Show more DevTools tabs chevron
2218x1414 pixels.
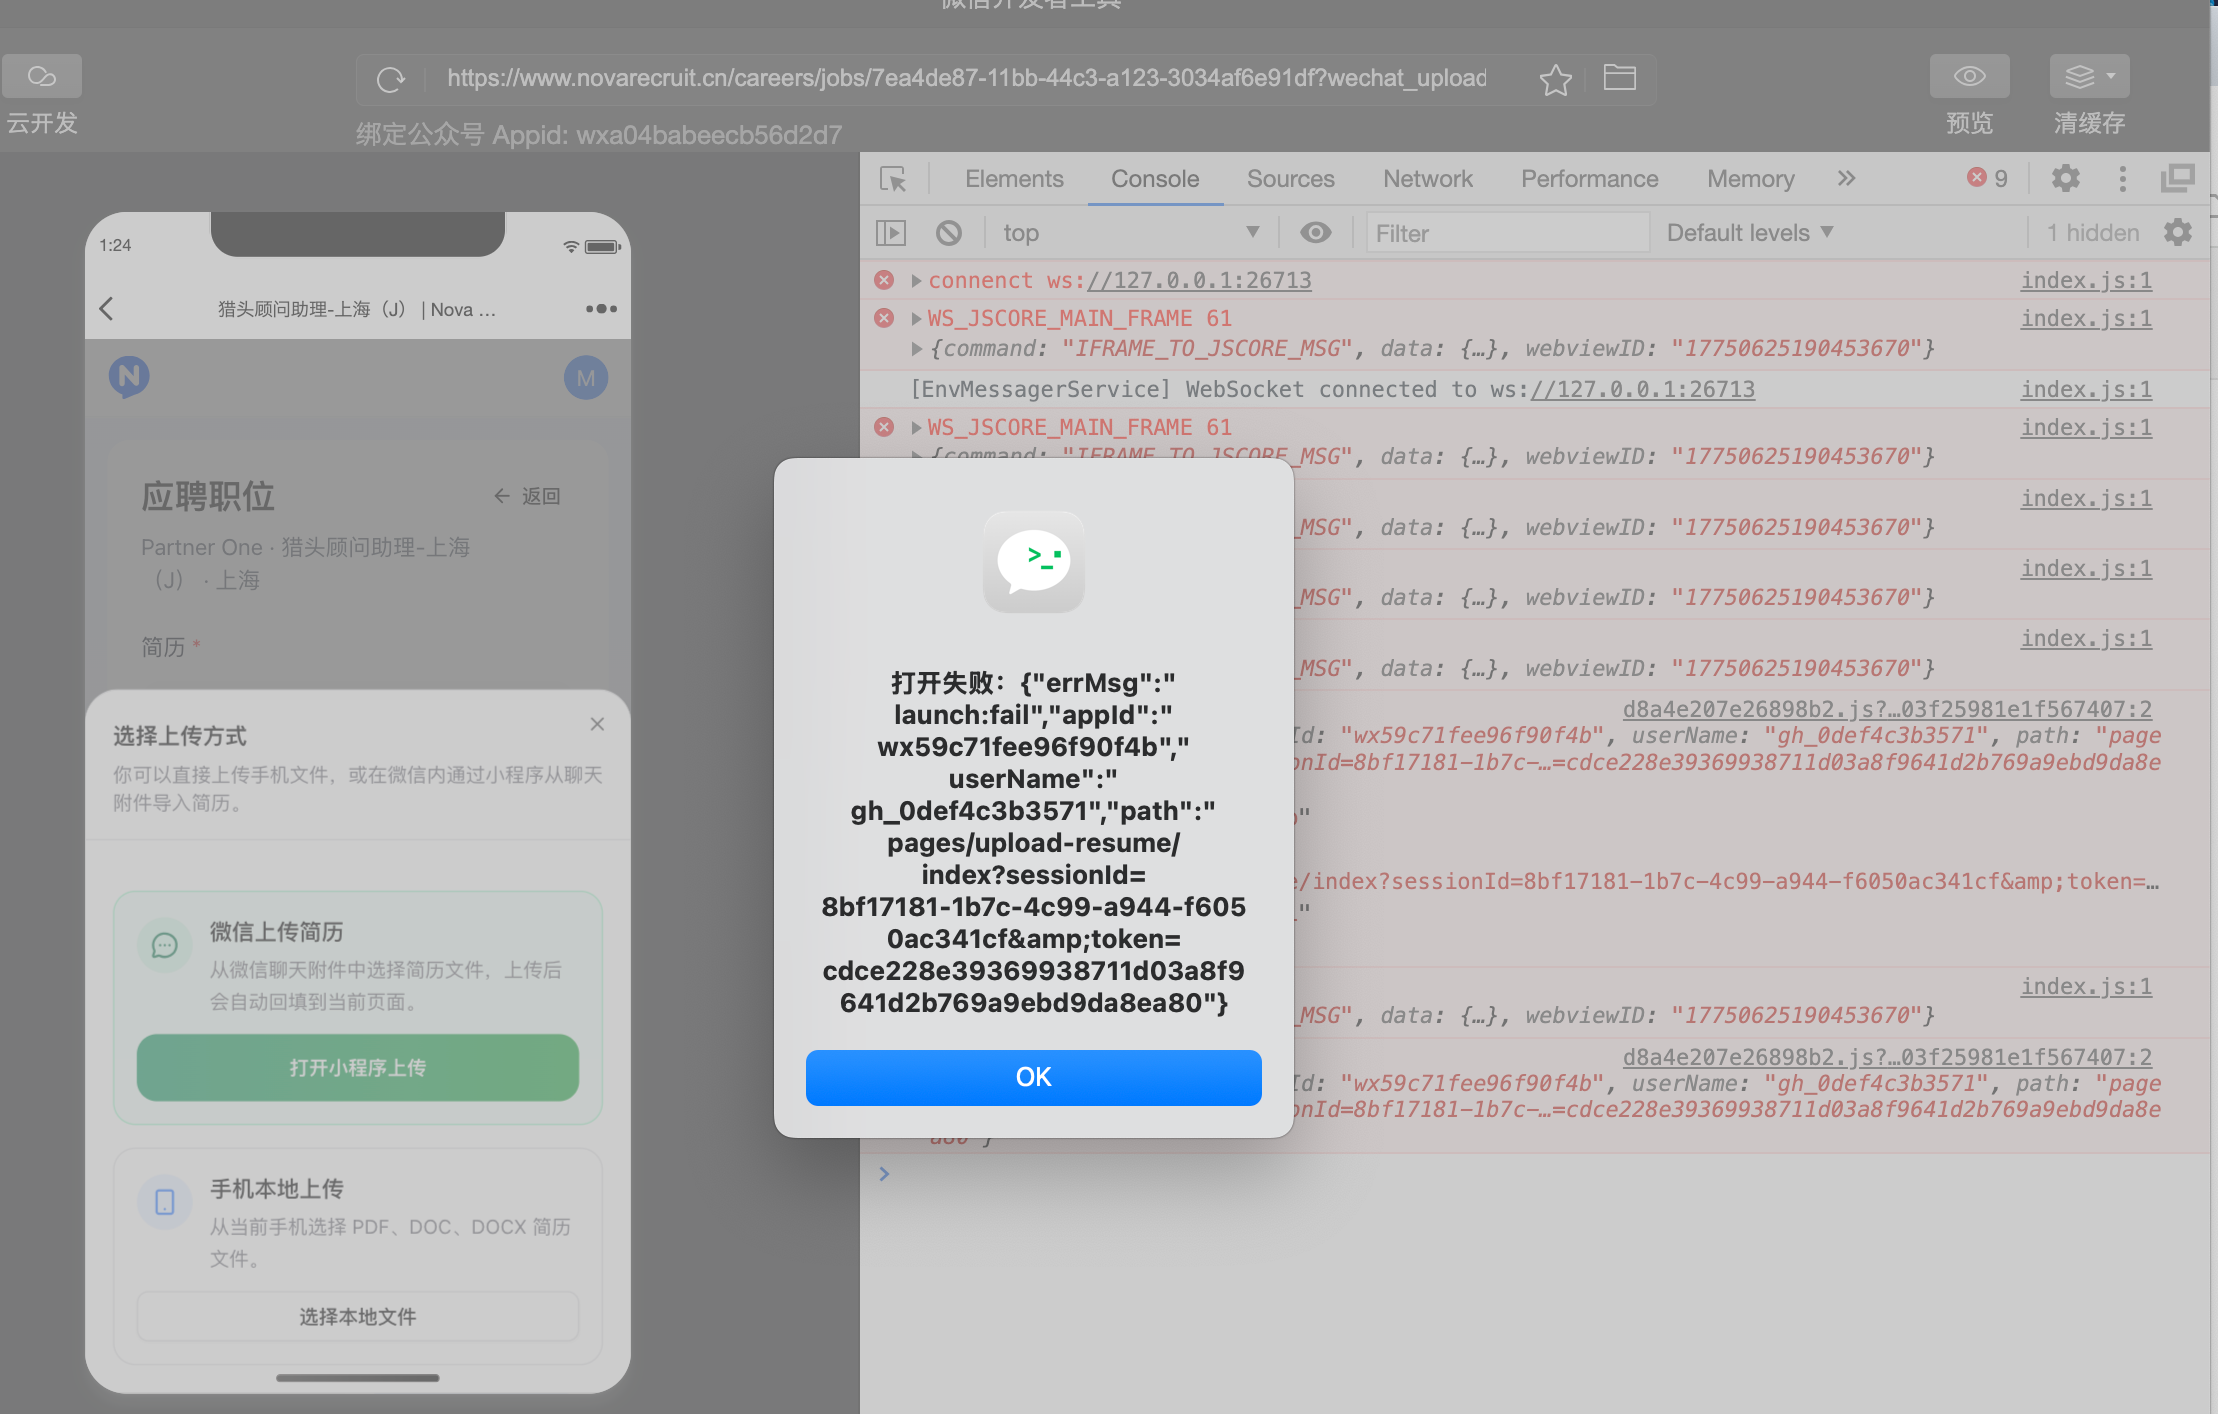tap(1845, 179)
